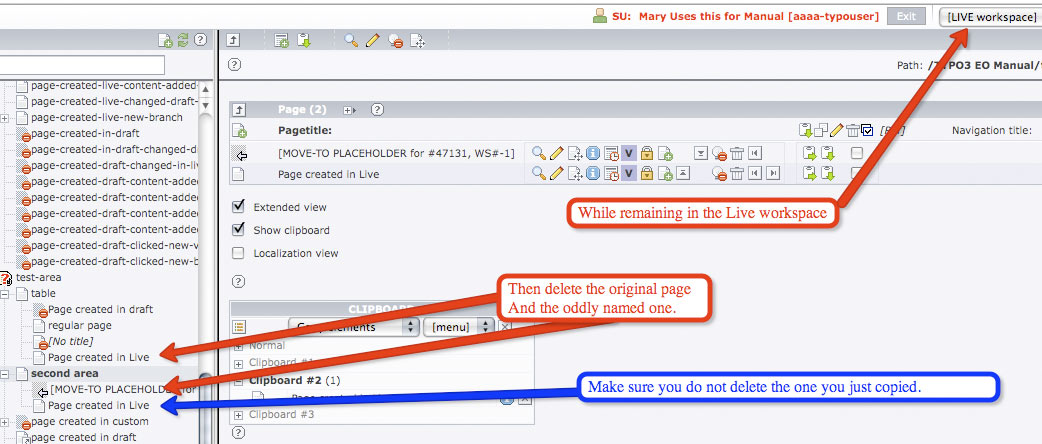This screenshot has height=444, width=1042.
Task: Show info for MOVE-TO PLACEHOLDER row
Action: tap(592, 153)
